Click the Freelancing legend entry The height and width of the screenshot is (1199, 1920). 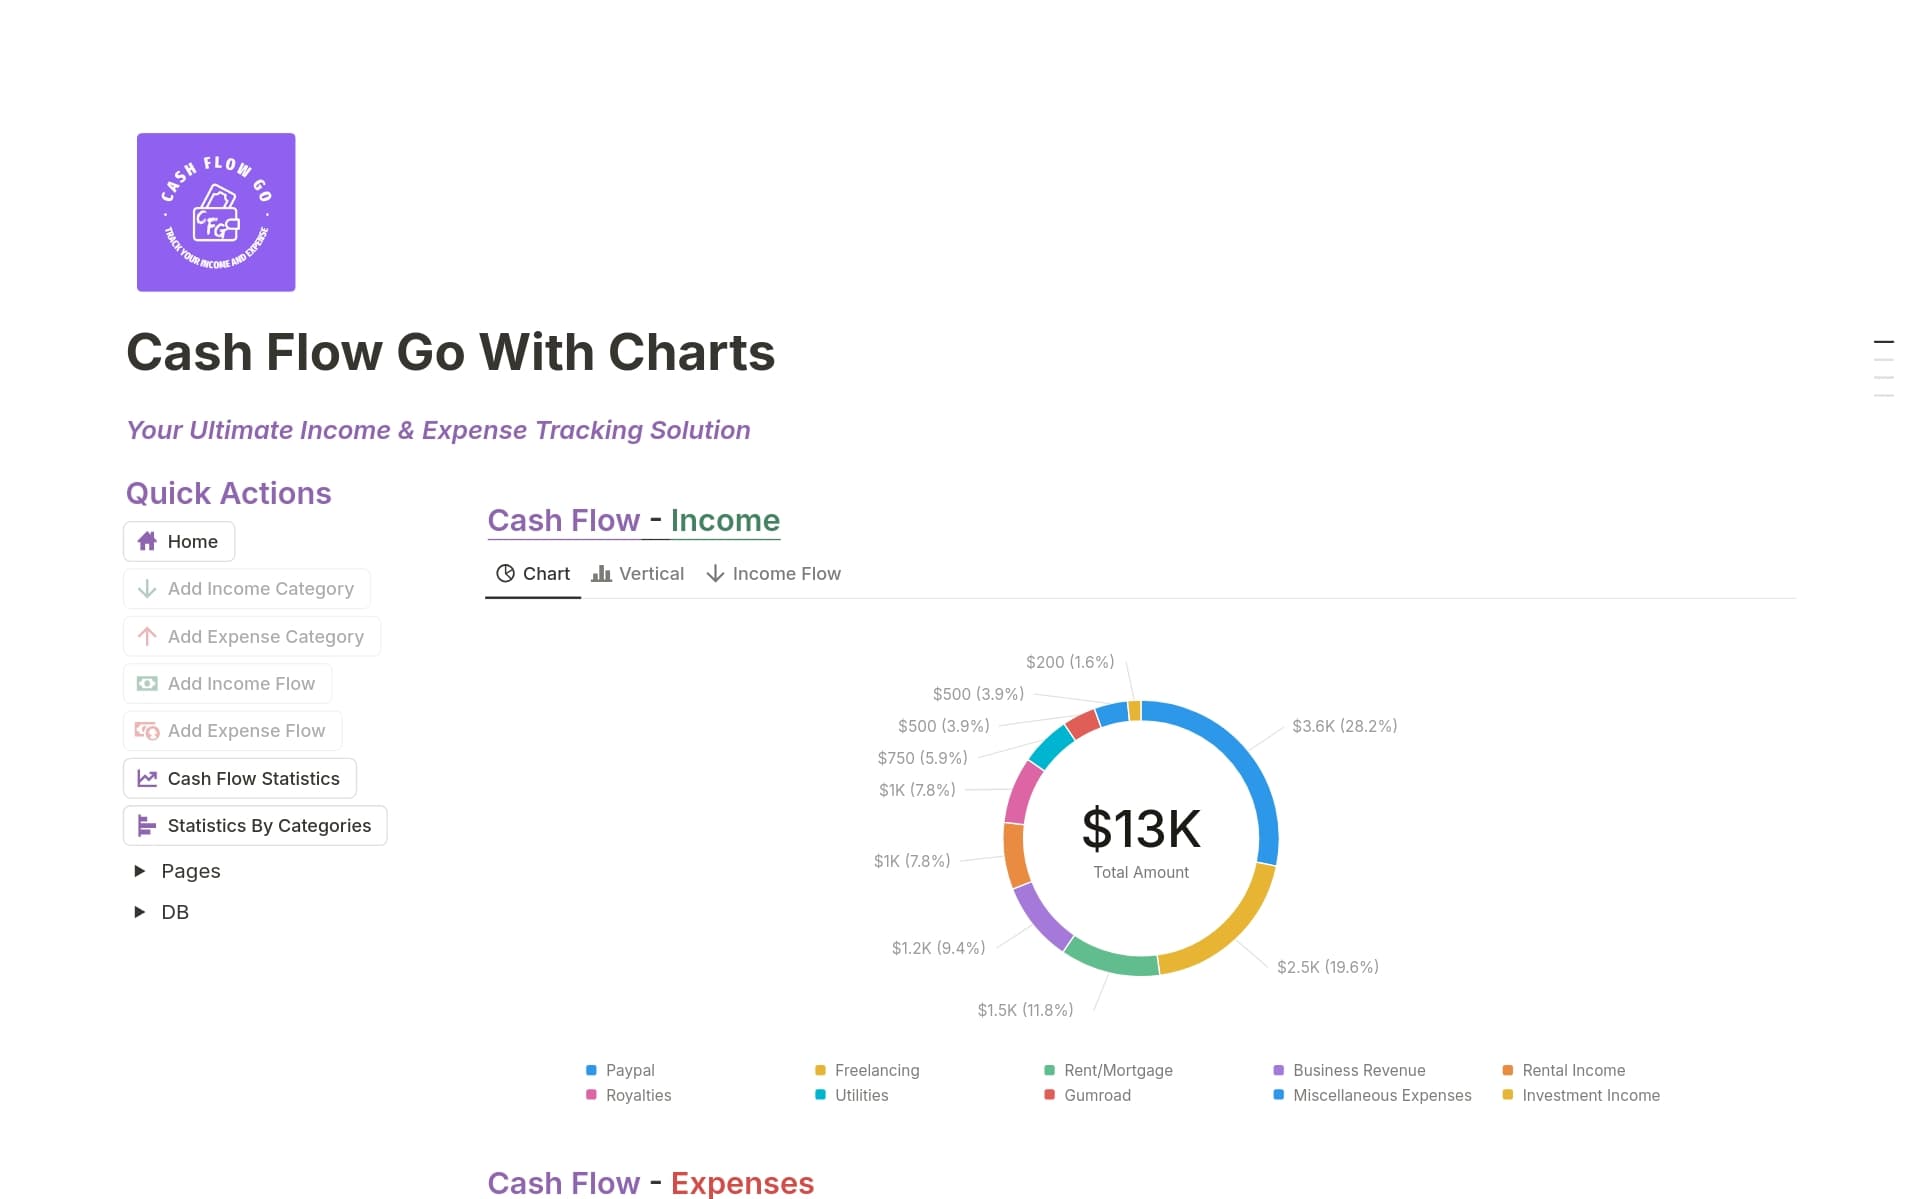[x=876, y=1070]
